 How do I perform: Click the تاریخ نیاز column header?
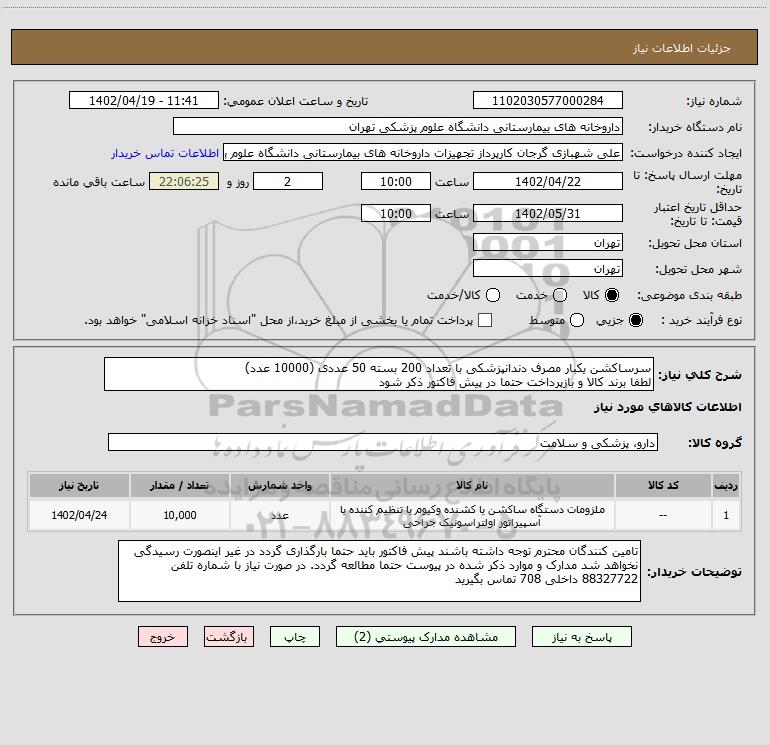tap(79, 485)
